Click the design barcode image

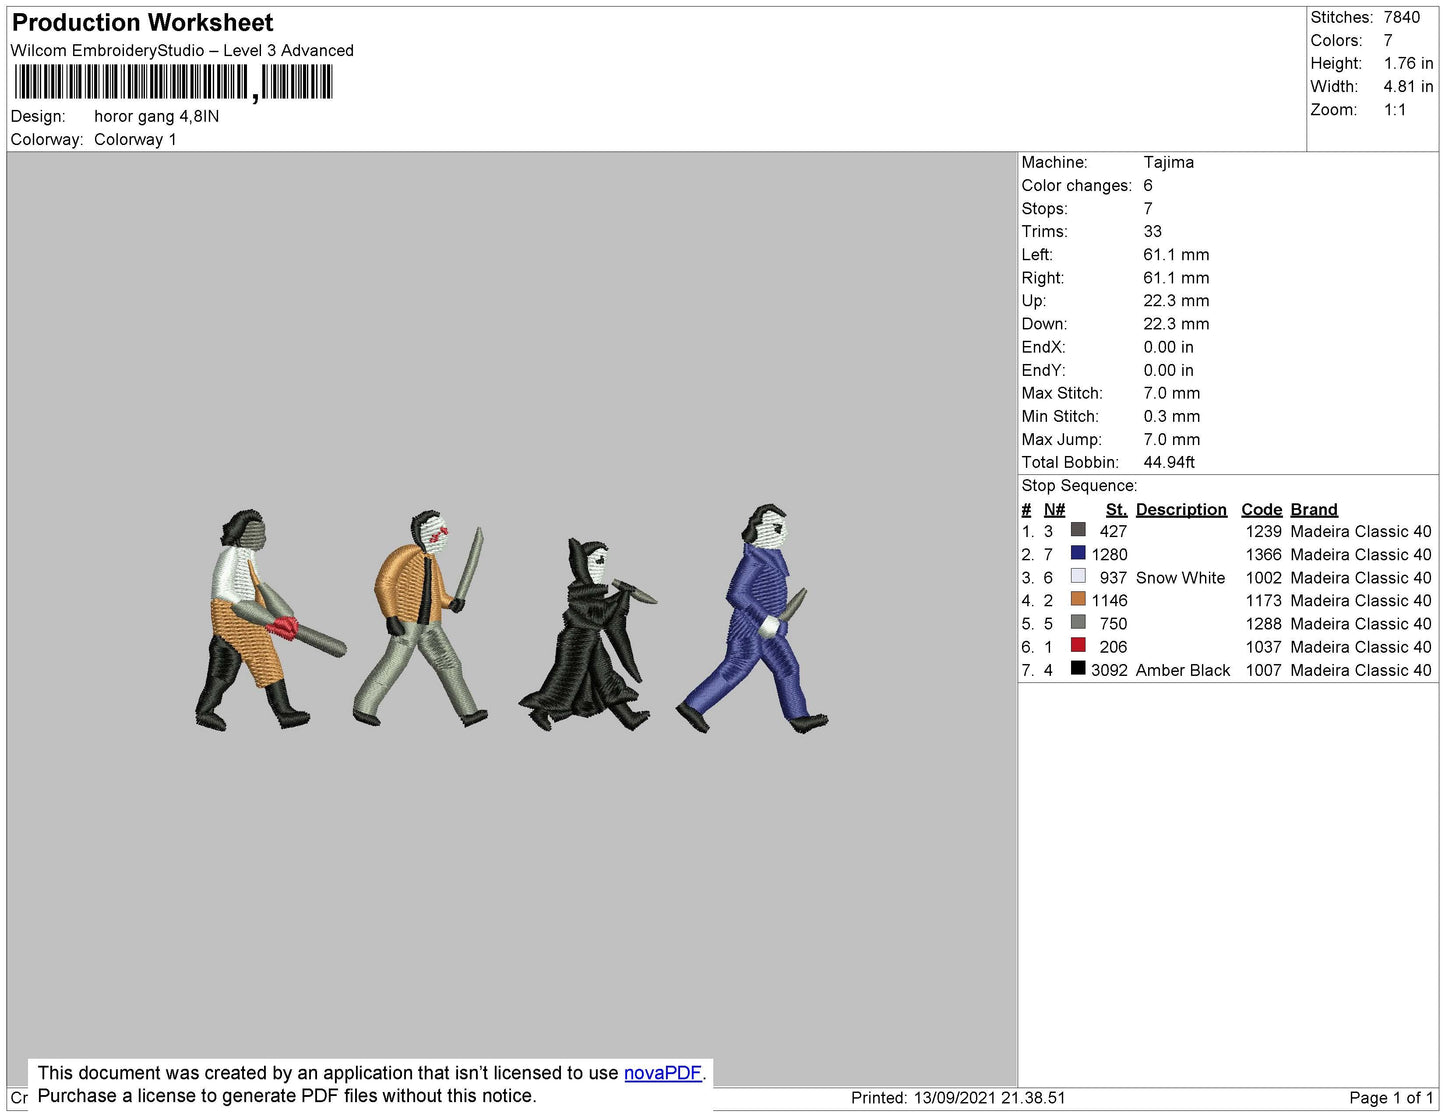173,82
